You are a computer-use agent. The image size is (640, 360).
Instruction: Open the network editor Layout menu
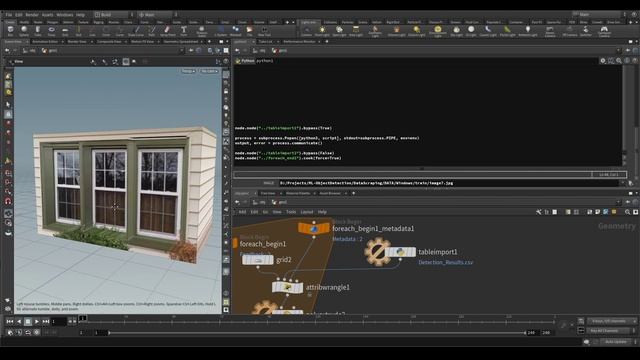click(x=307, y=212)
